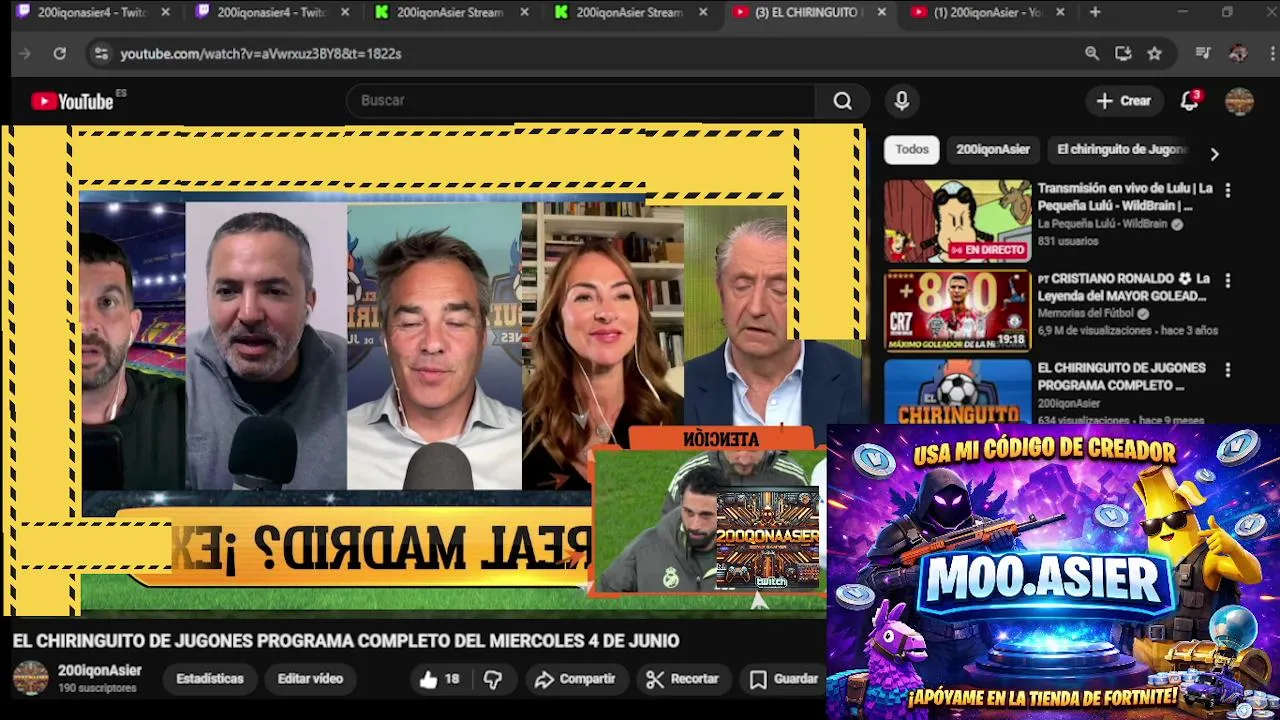The height and width of the screenshot is (720, 1280).
Task: Open options menu for El Chiringuito recommended video
Action: coord(1228,370)
